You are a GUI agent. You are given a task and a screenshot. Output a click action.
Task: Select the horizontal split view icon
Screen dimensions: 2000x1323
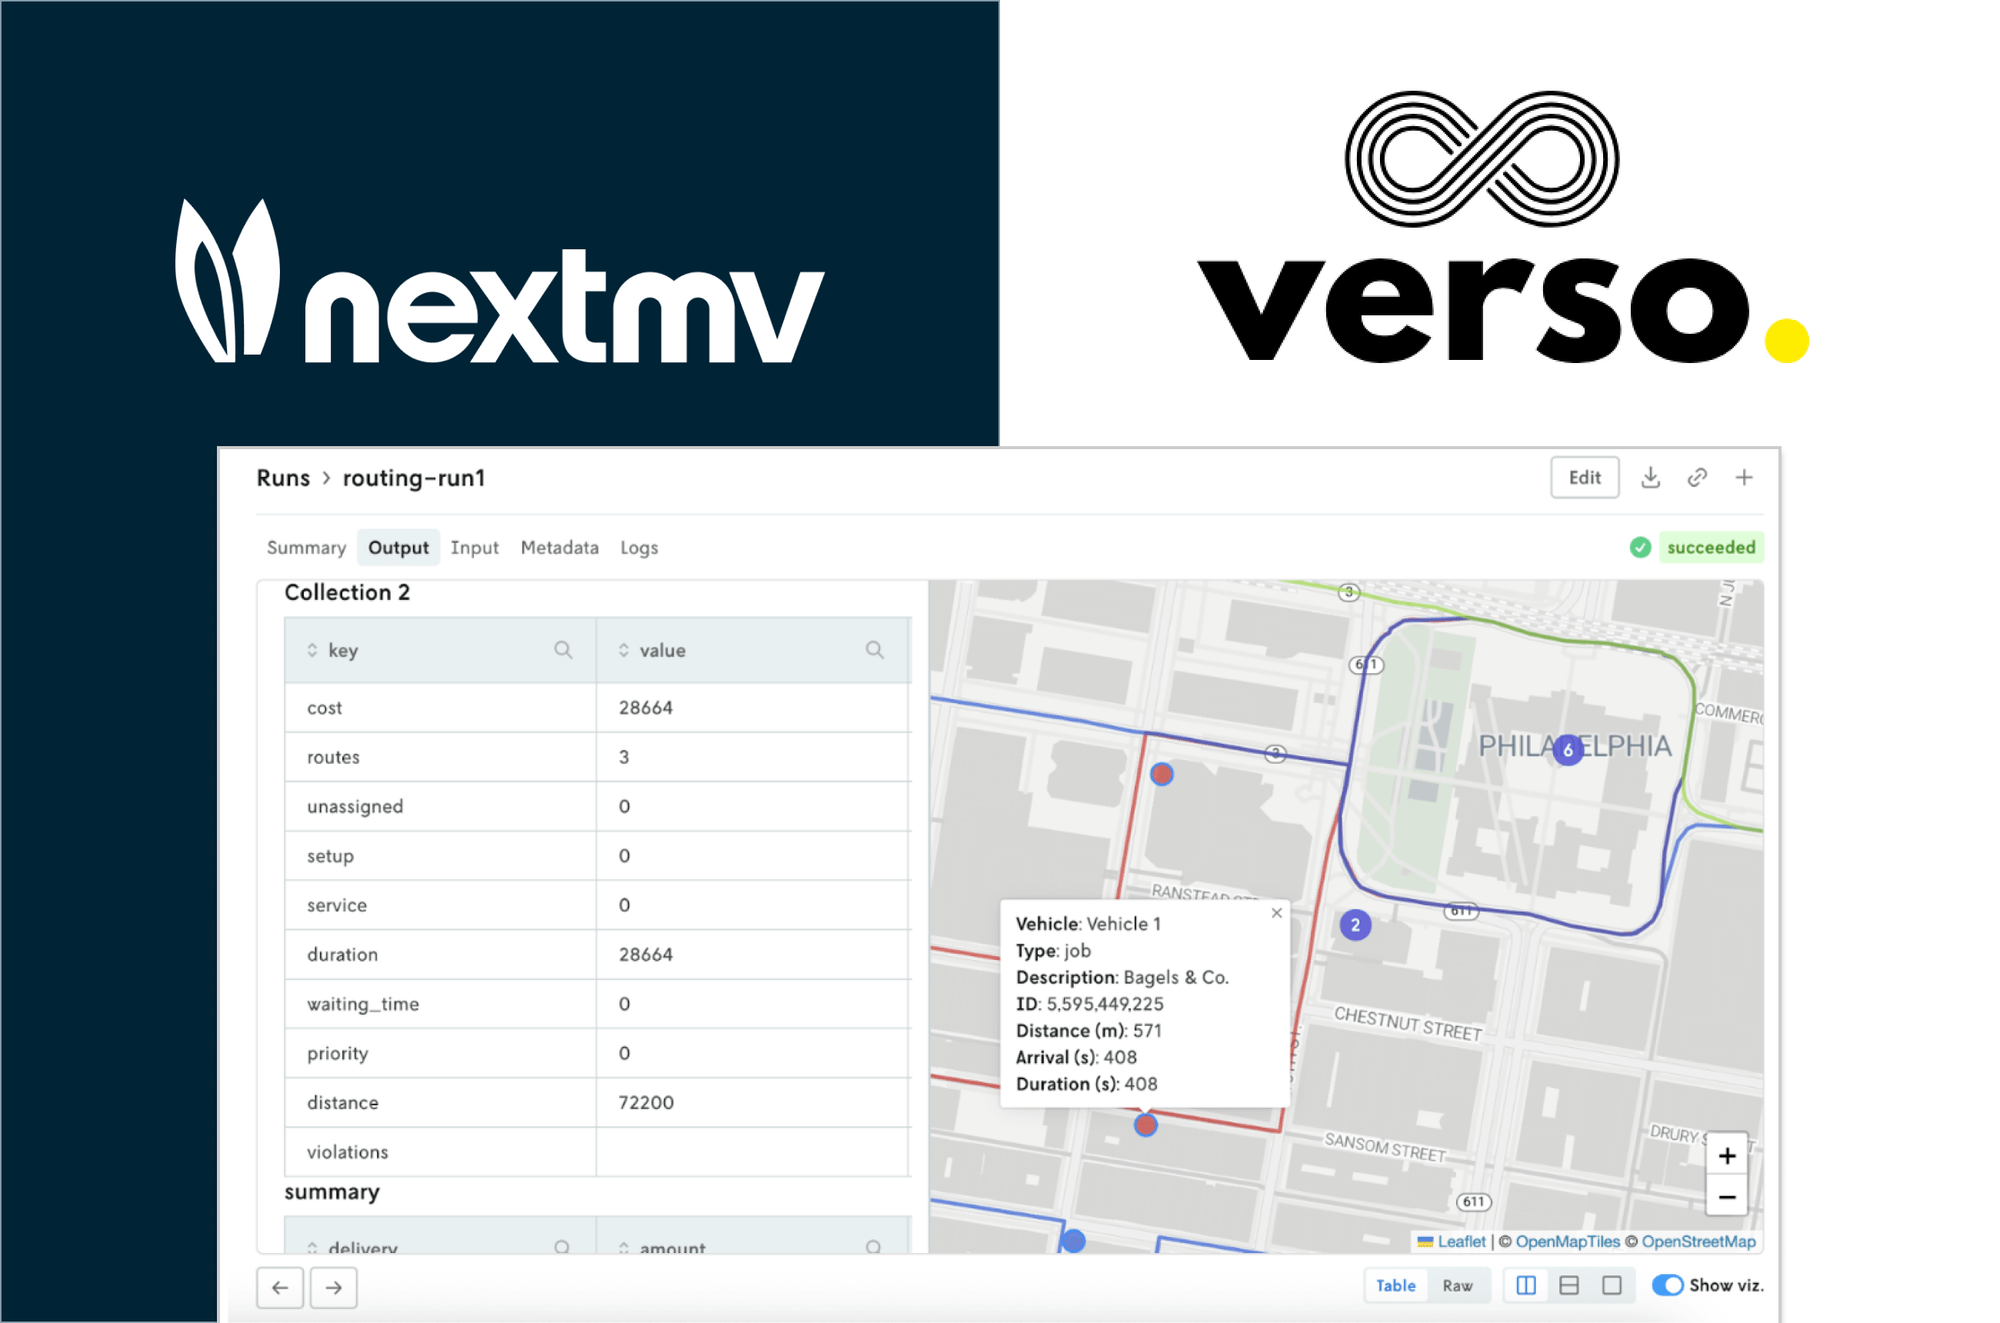pyautogui.click(x=1569, y=1285)
